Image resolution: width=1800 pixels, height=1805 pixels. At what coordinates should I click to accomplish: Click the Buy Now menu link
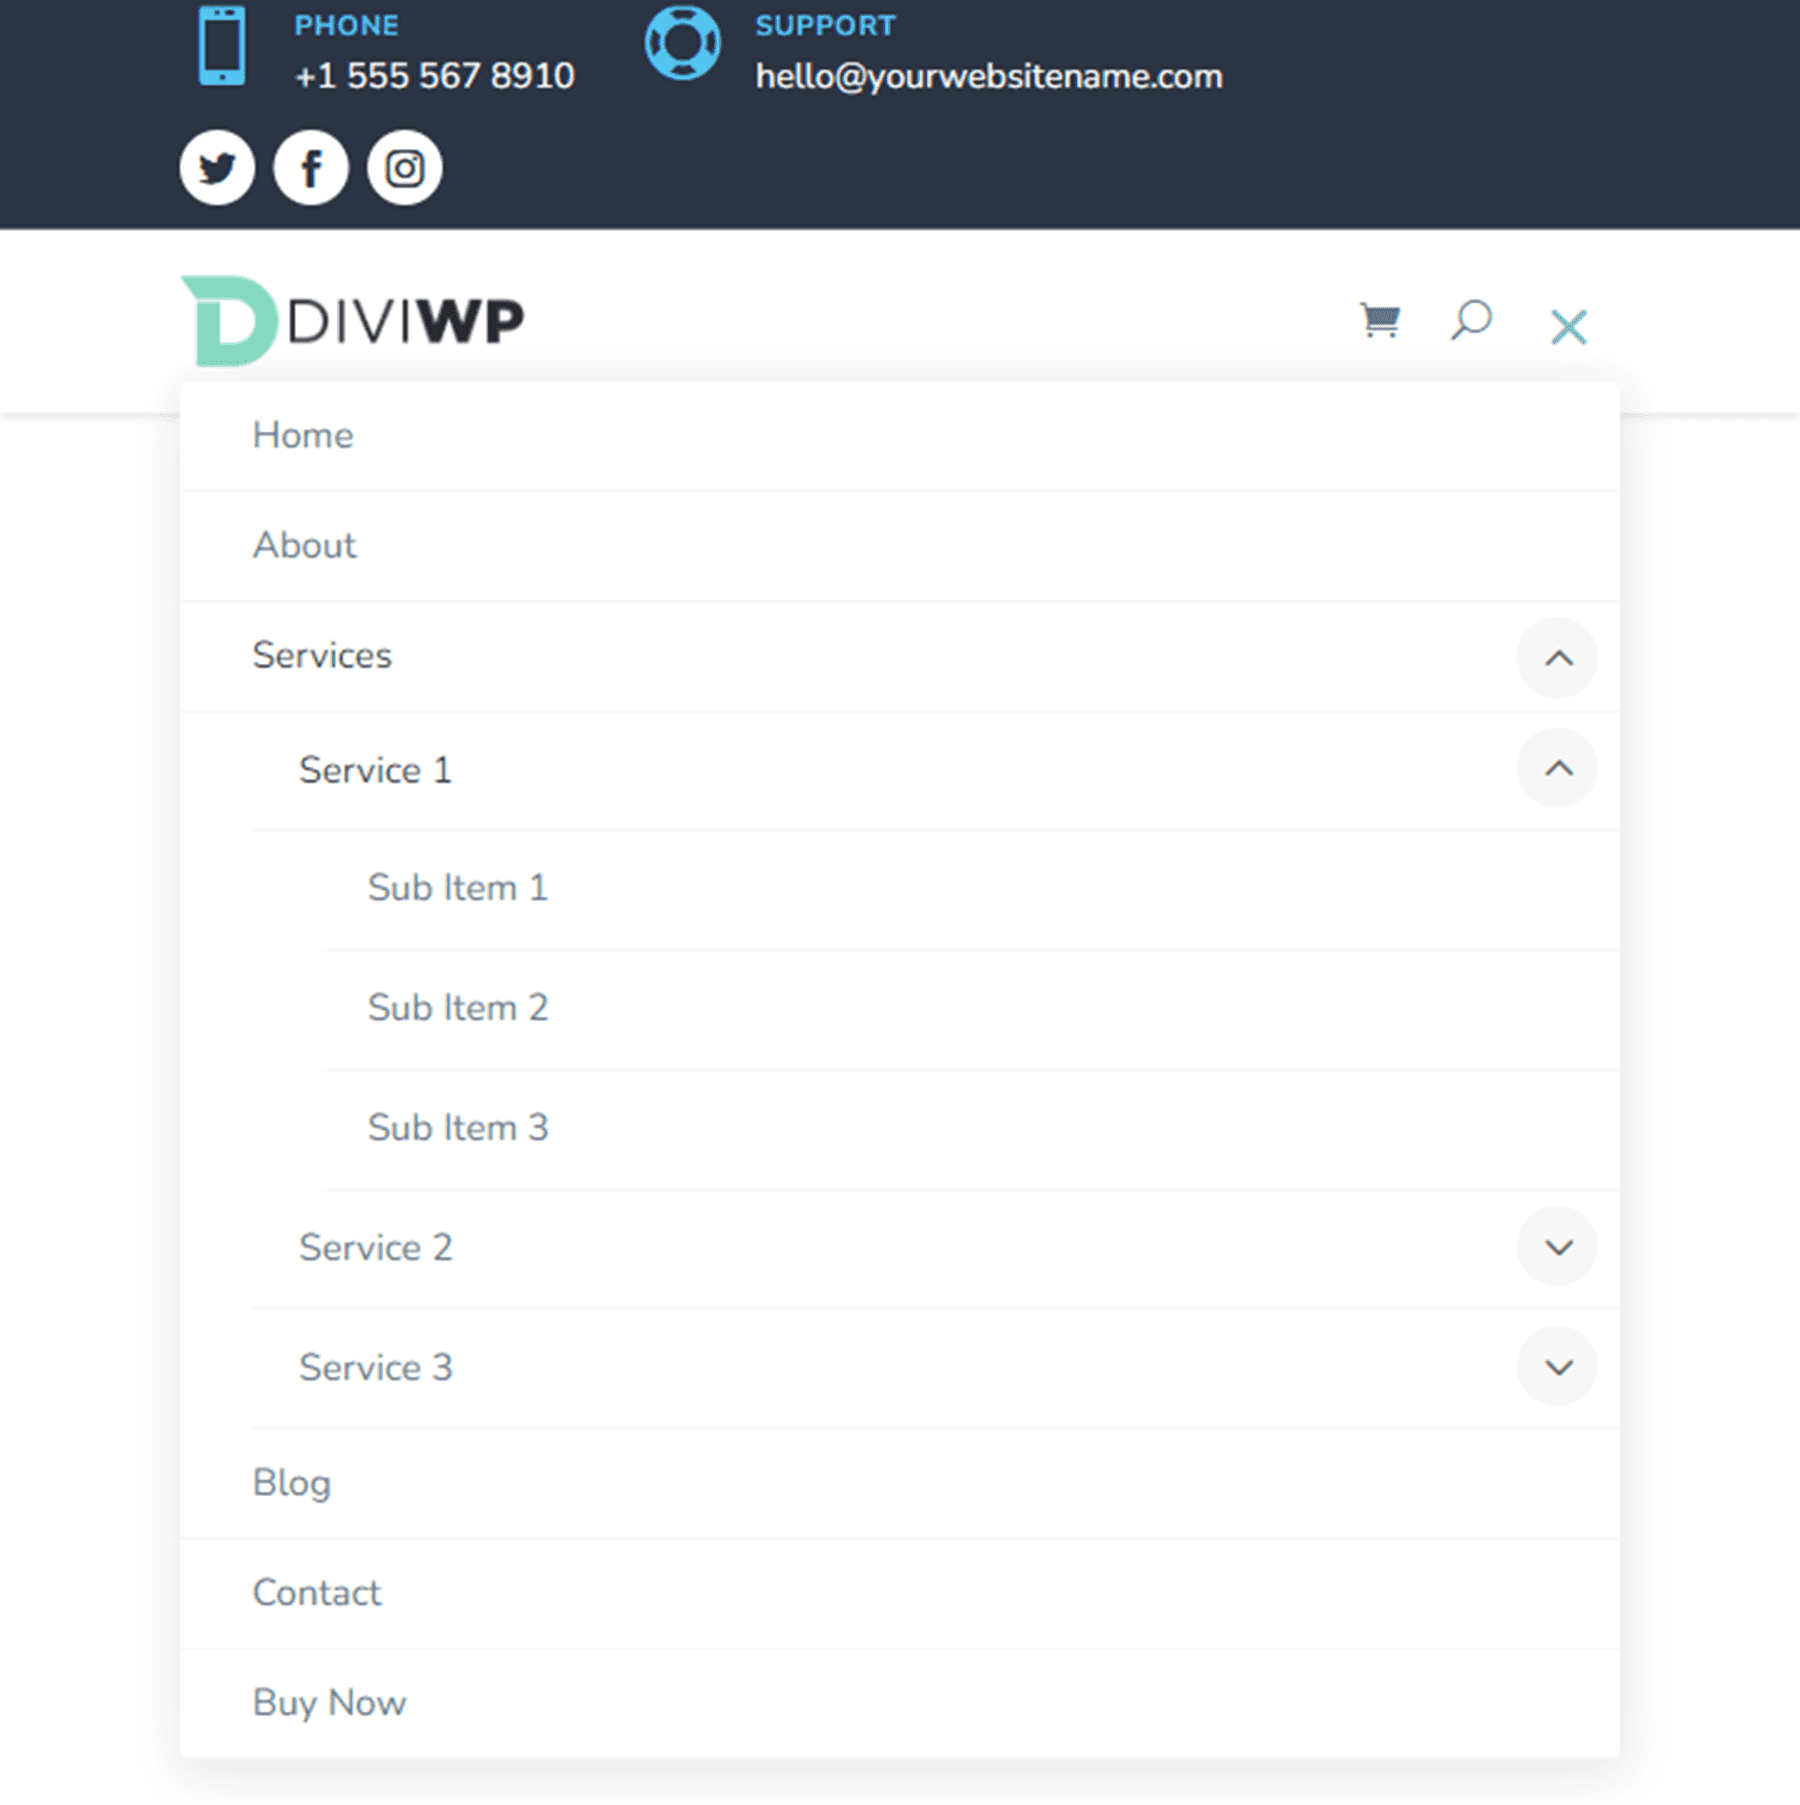pos(330,1702)
